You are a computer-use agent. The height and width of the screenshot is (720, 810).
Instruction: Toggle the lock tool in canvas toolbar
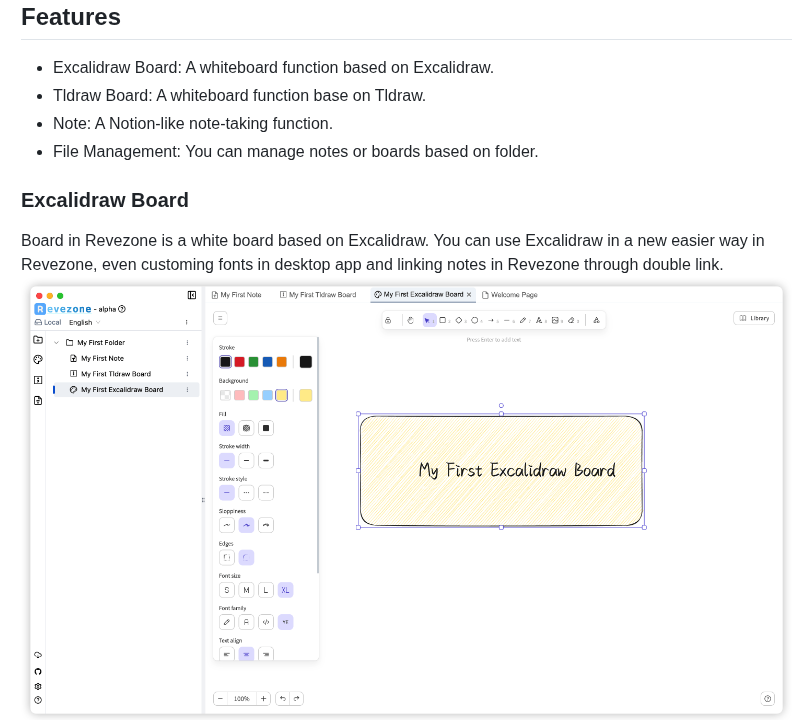tap(388, 320)
